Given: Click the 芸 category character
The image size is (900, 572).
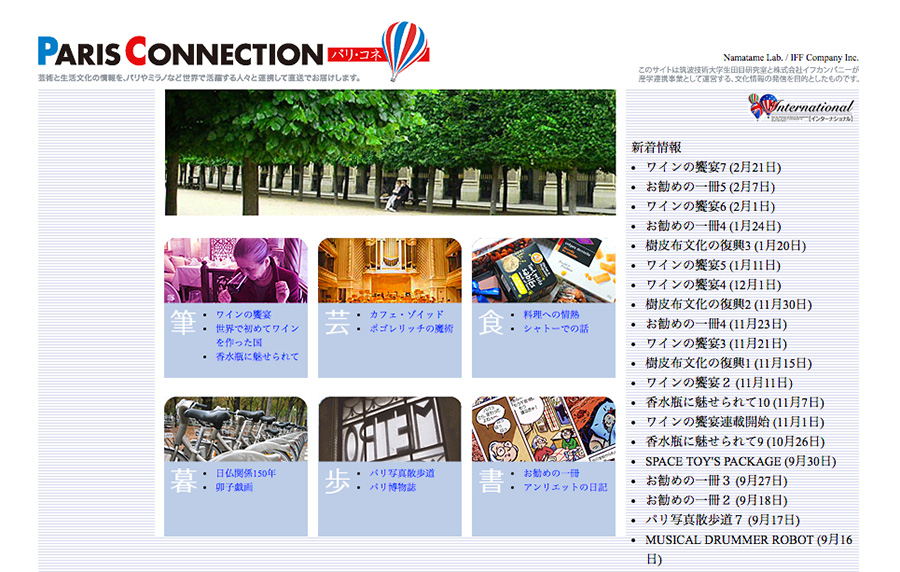Looking at the screenshot, I should click(x=337, y=322).
